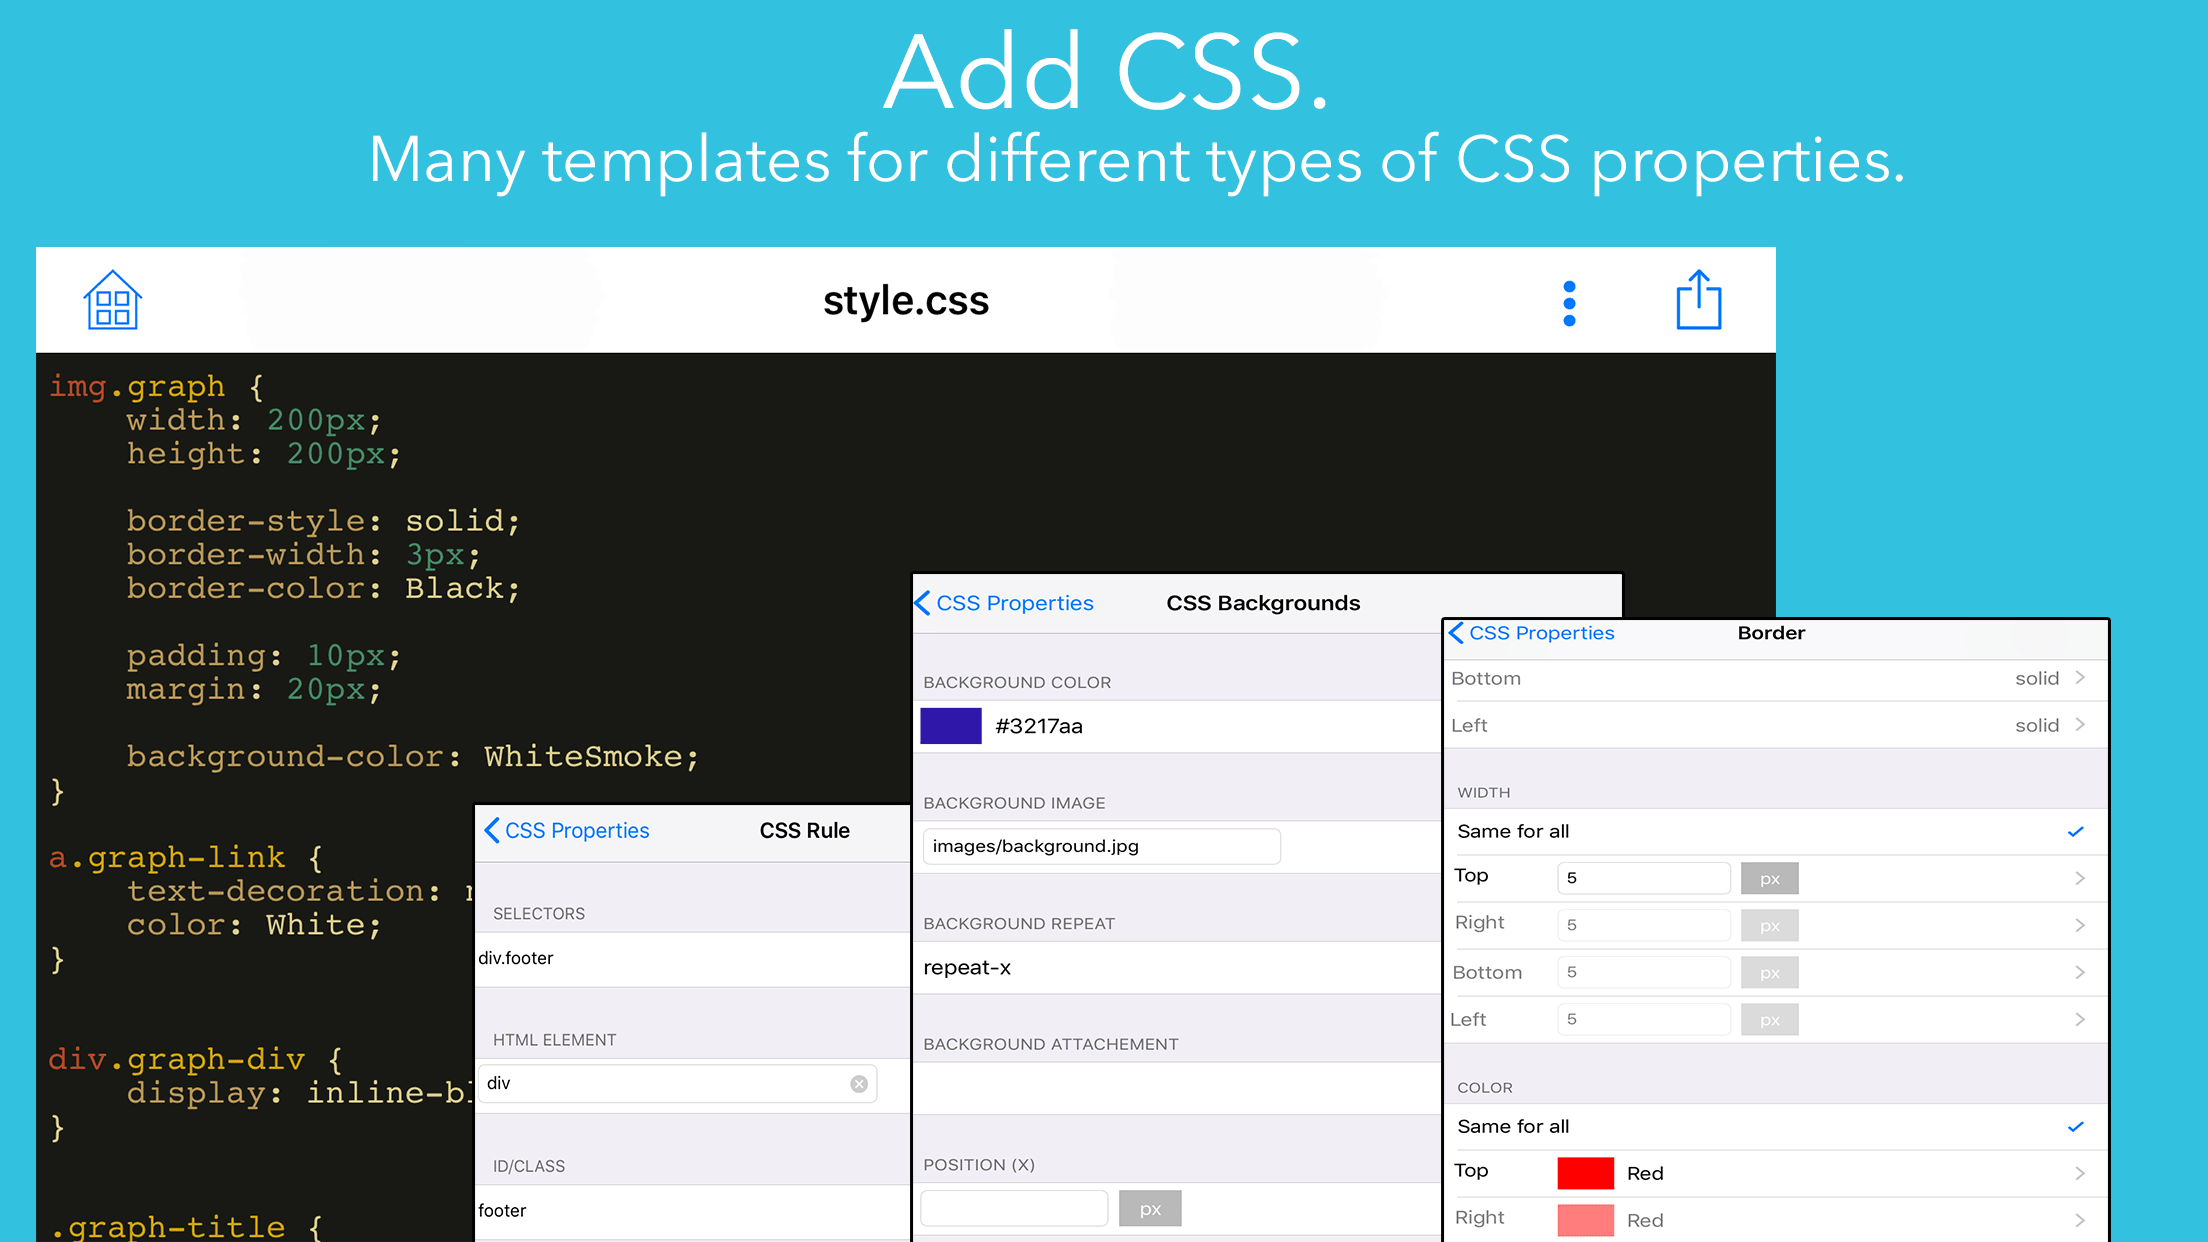2208x1242 pixels.
Task: Click back chevron in CSS Backgrounds panel
Action: (x=923, y=603)
